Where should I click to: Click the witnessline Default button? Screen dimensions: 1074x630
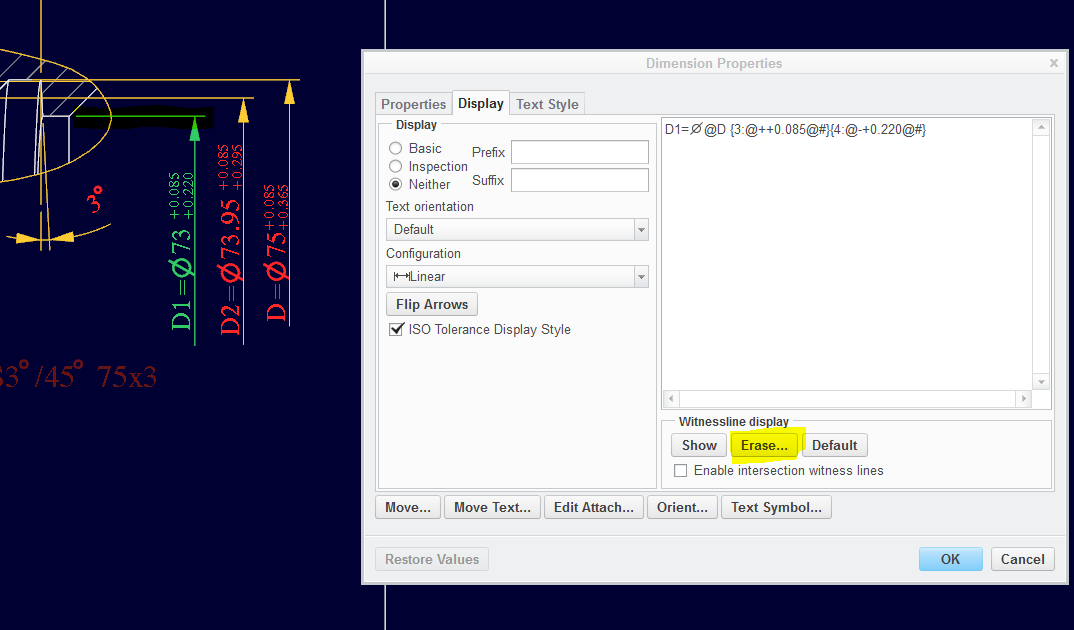[834, 445]
